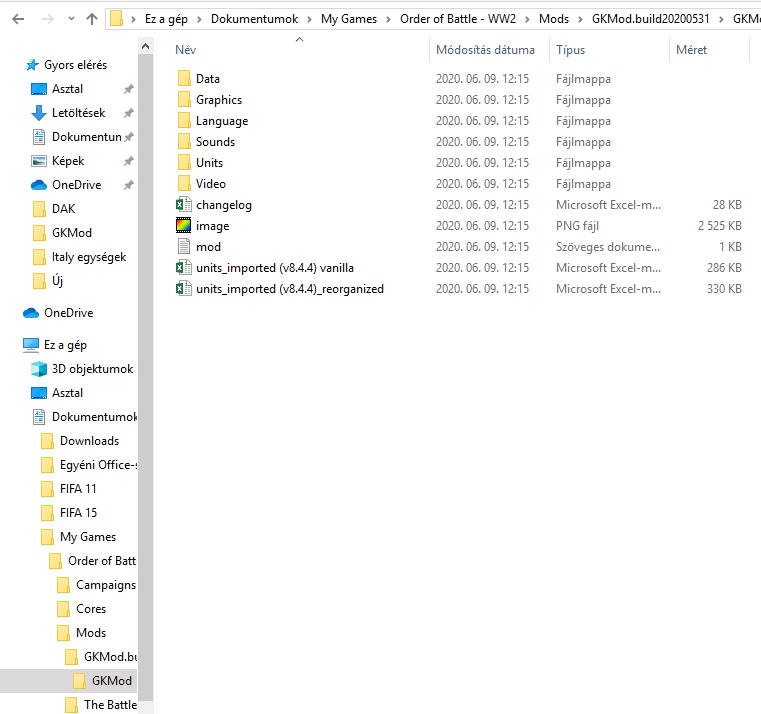This screenshot has height=714, width=761.
Task: Open the changelog Excel file
Action: tap(223, 205)
